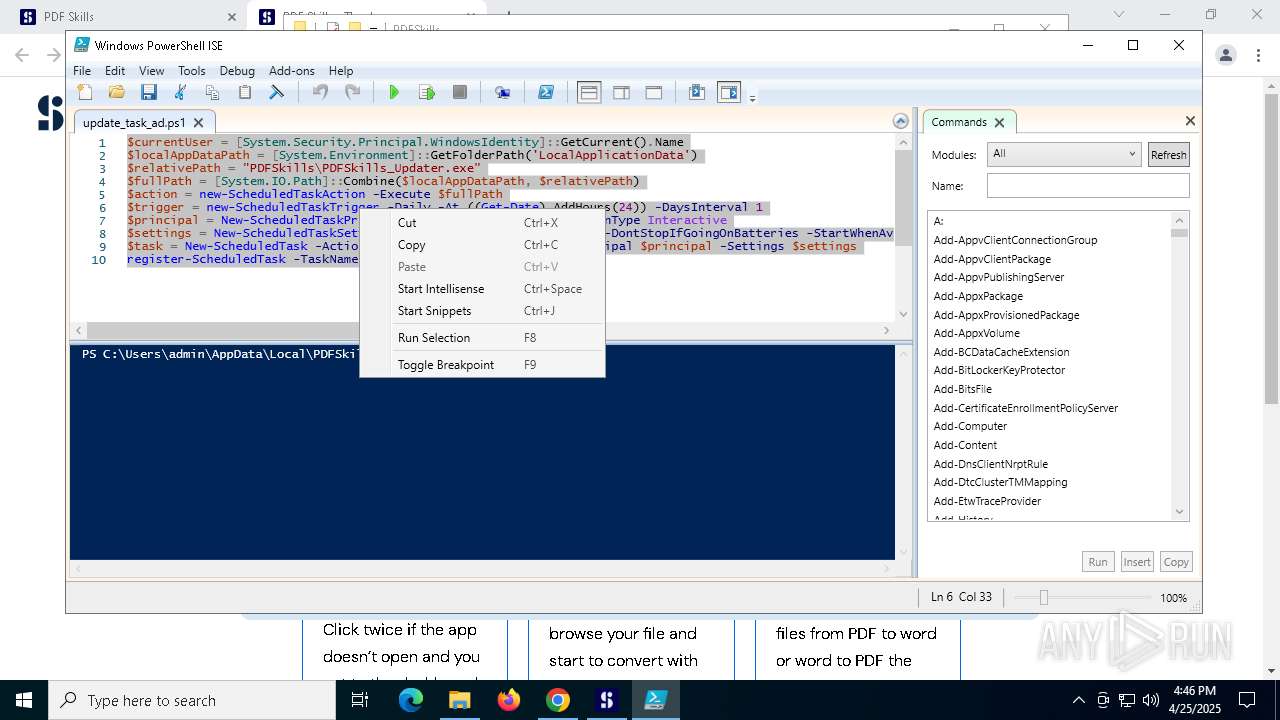Select Add-AppxPackage in command list
1280x720 pixels.
(978, 296)
